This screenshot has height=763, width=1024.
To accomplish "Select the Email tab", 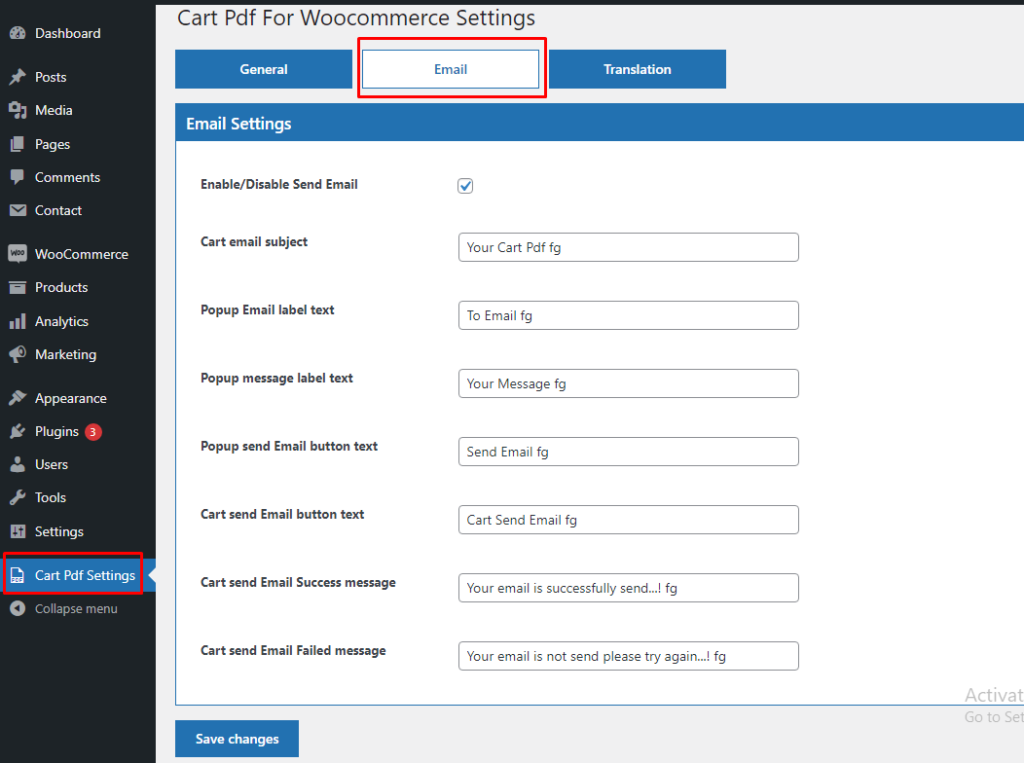I will coord(451,69).
